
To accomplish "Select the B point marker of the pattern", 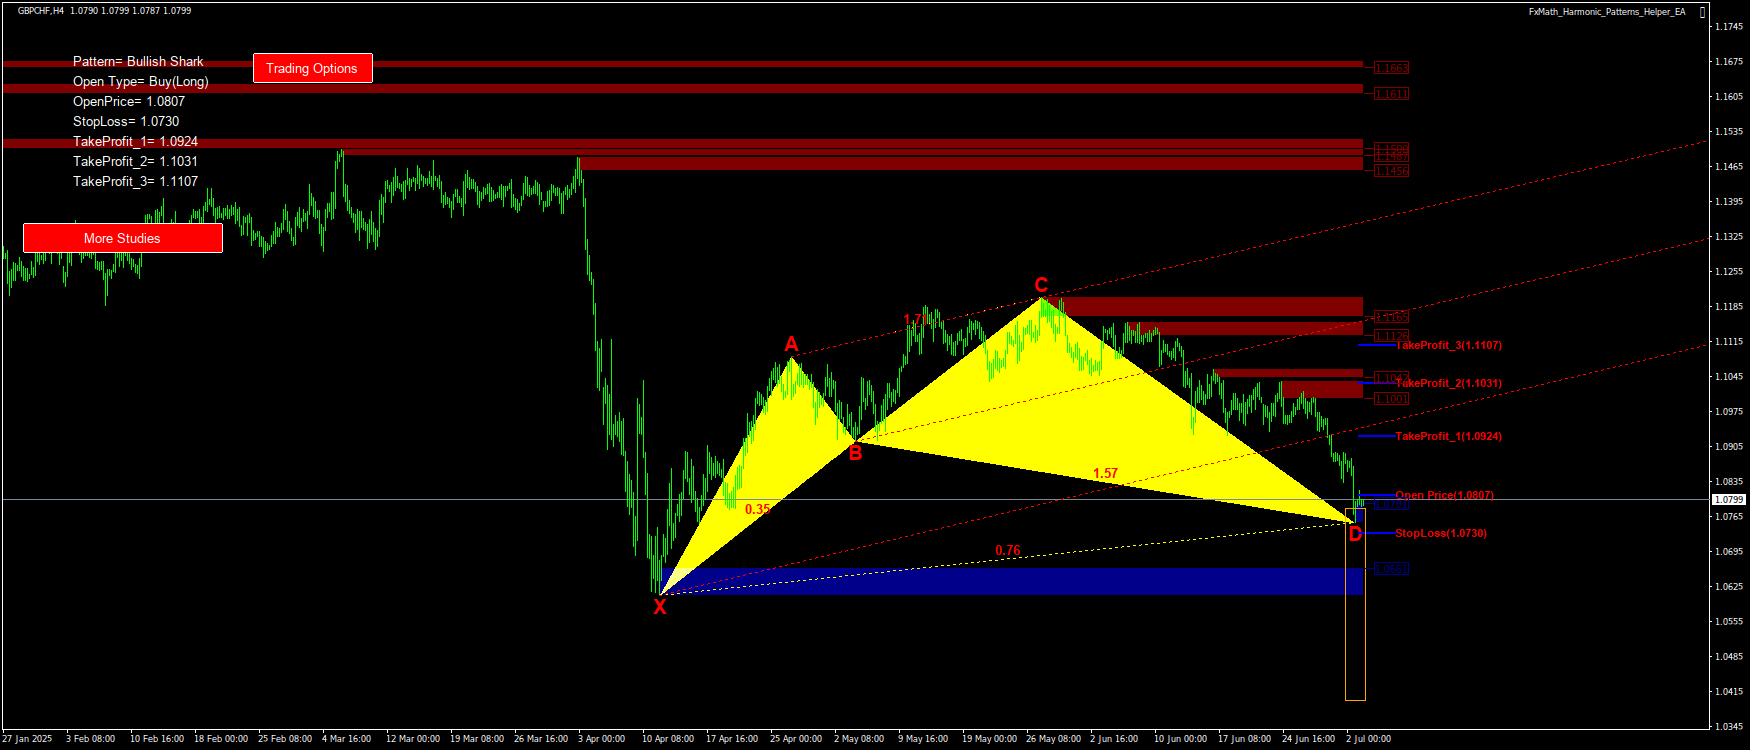I will [855, 453].
